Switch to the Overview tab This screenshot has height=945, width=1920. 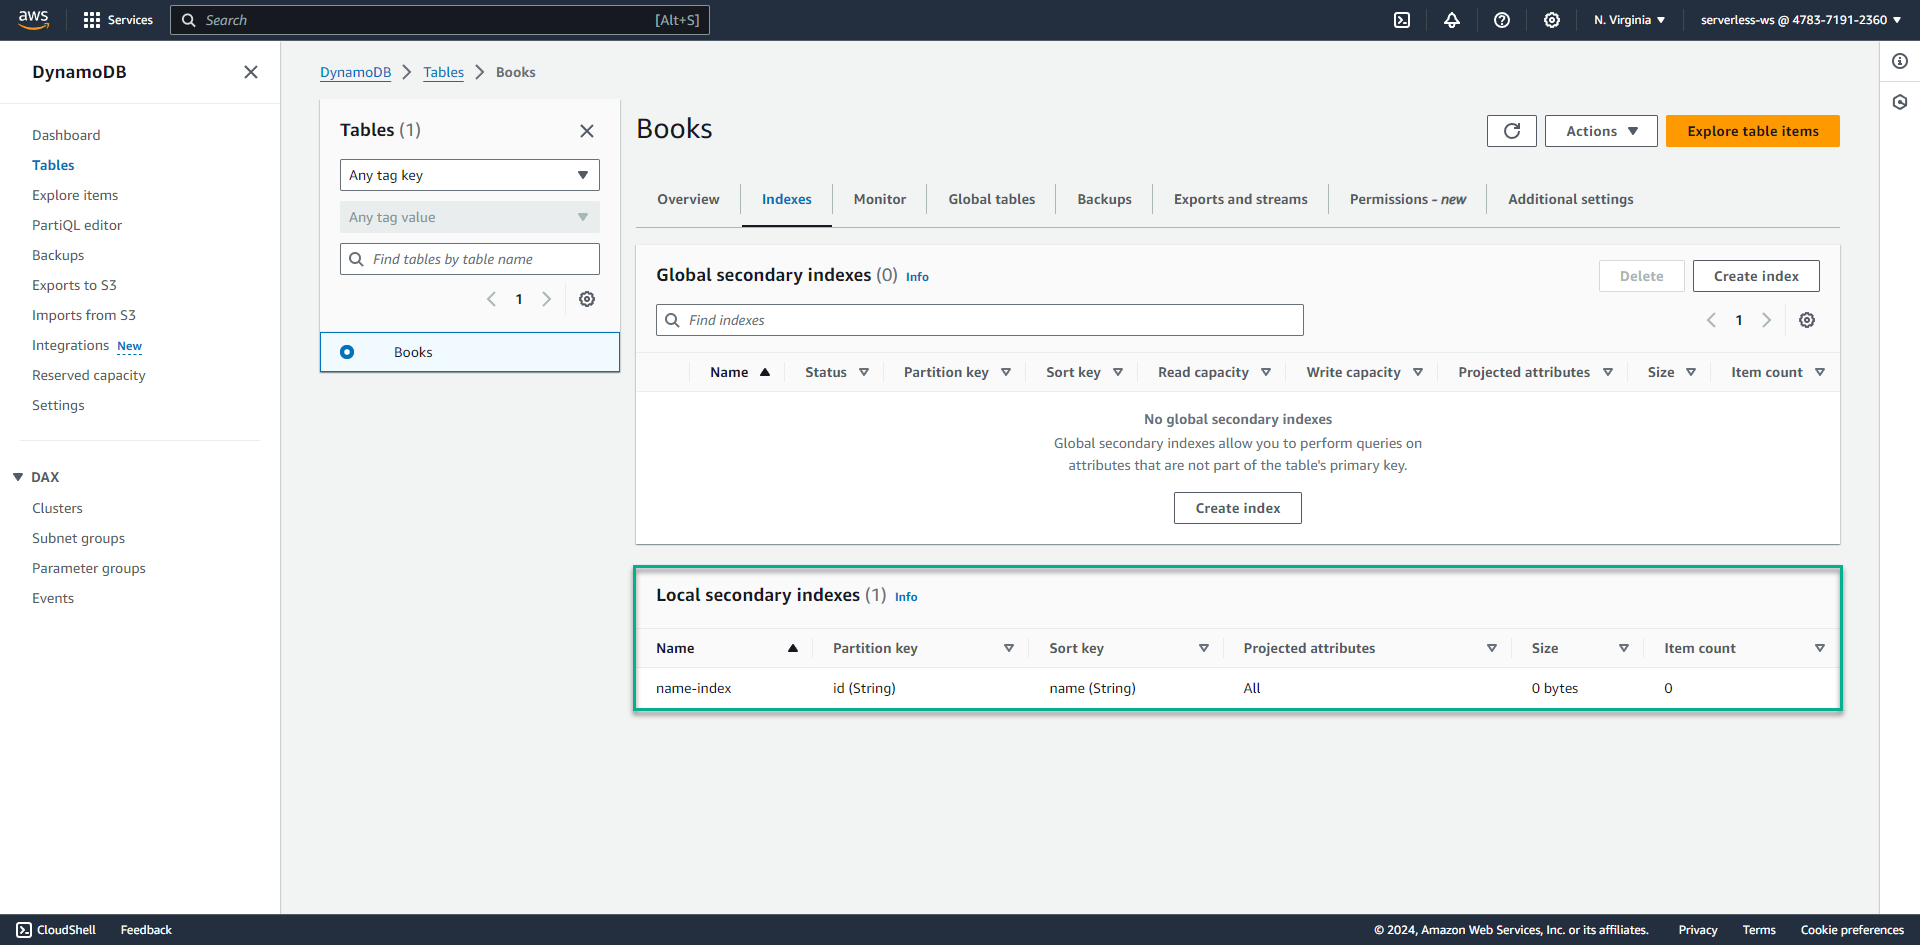[688, 199]
